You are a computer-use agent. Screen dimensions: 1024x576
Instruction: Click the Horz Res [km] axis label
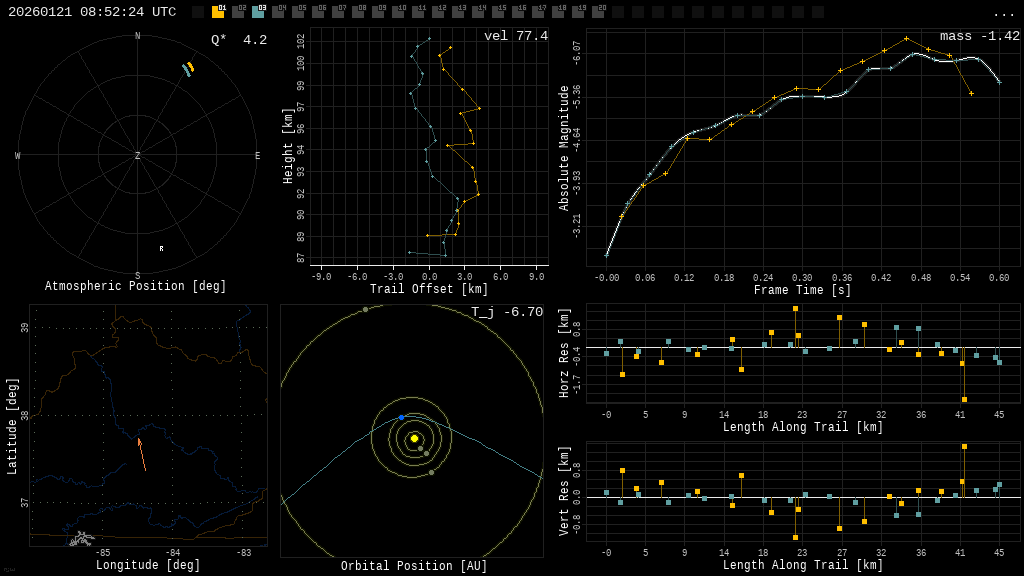564,353
